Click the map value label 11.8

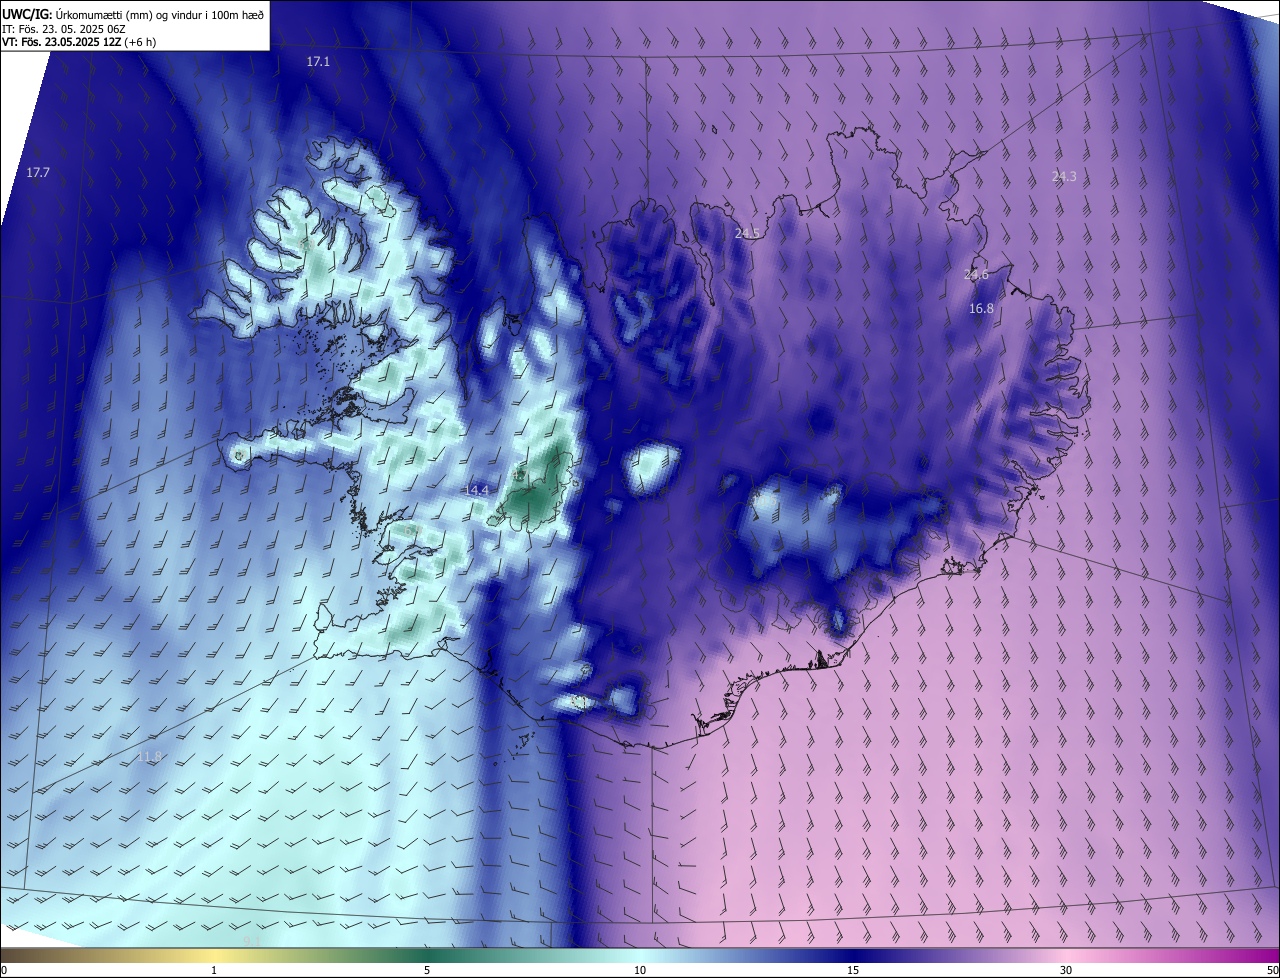(149, 757)
